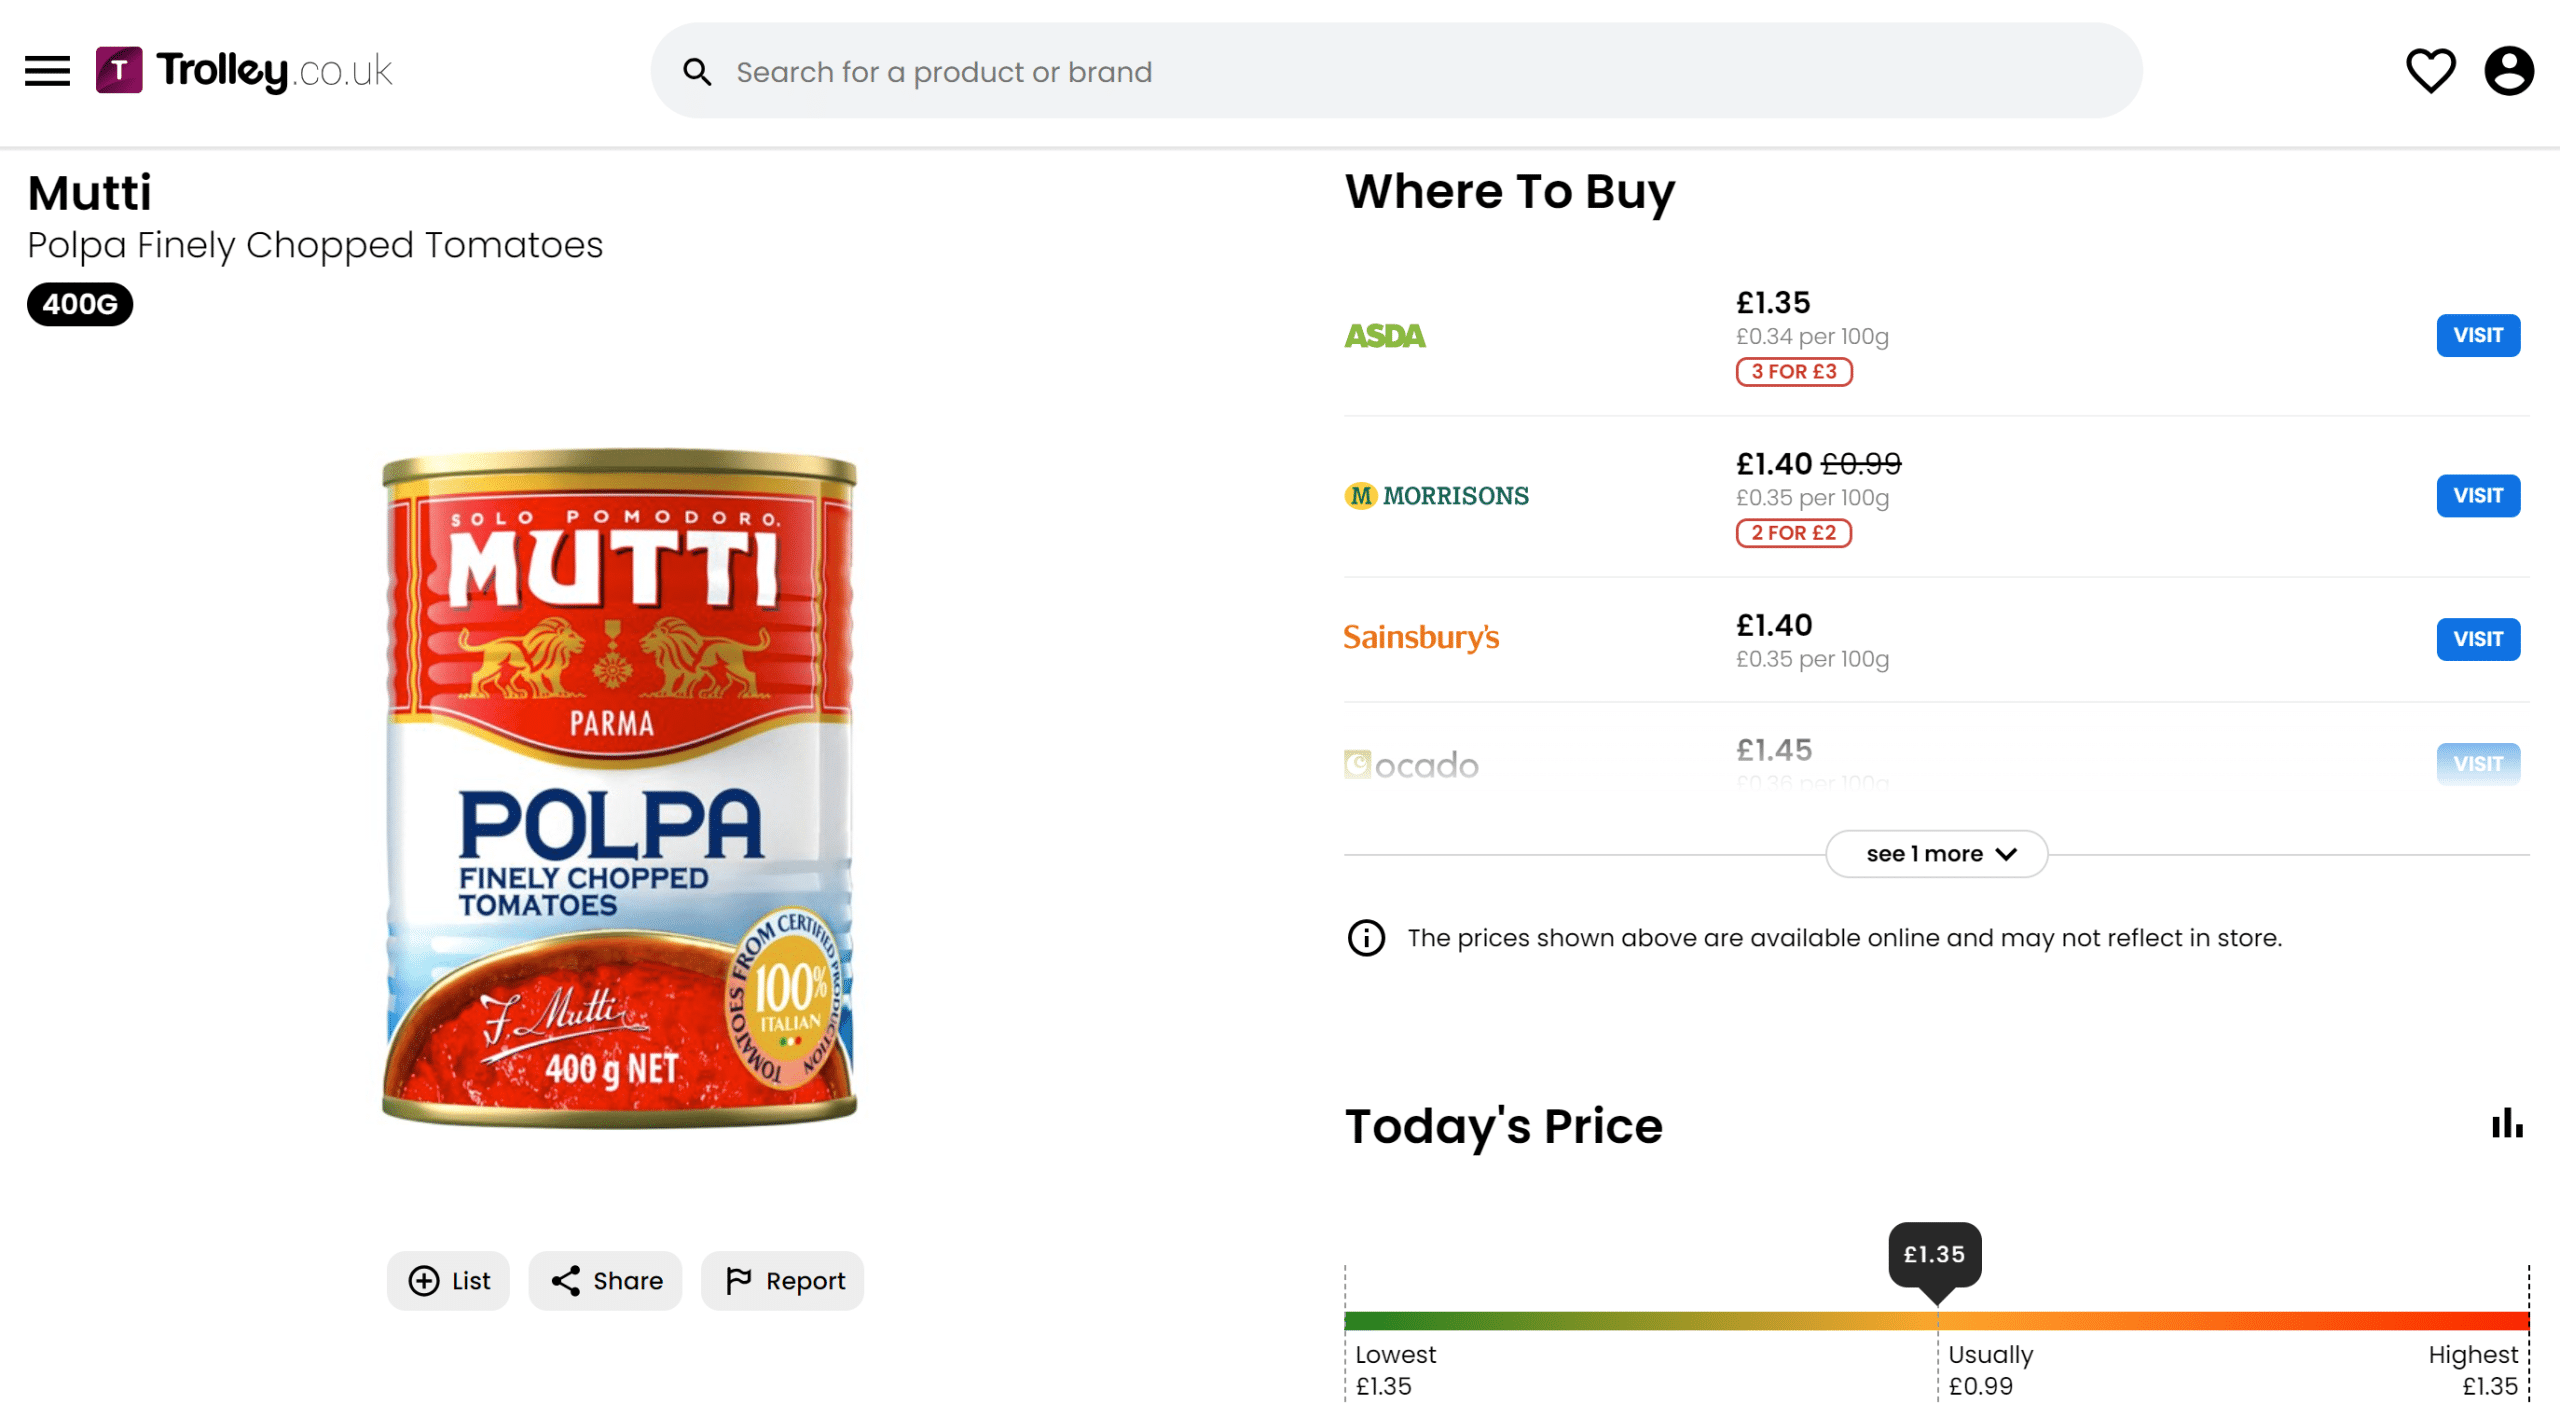Report an issue with this product

pos(783,1281)
